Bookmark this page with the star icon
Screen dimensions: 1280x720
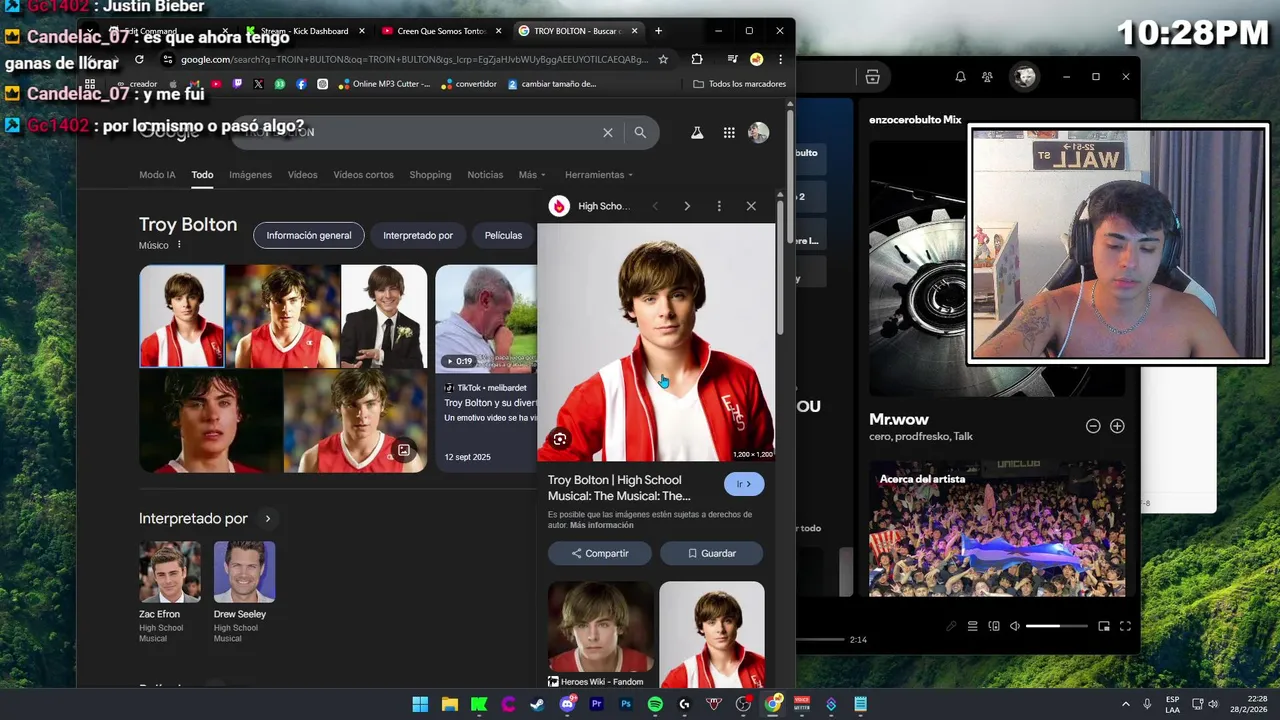tap(663, 59)
